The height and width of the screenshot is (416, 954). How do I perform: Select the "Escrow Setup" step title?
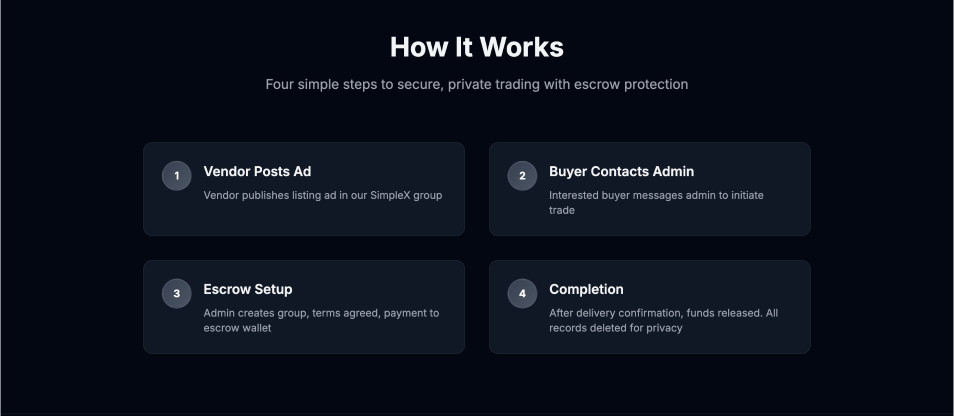[248, 290]
